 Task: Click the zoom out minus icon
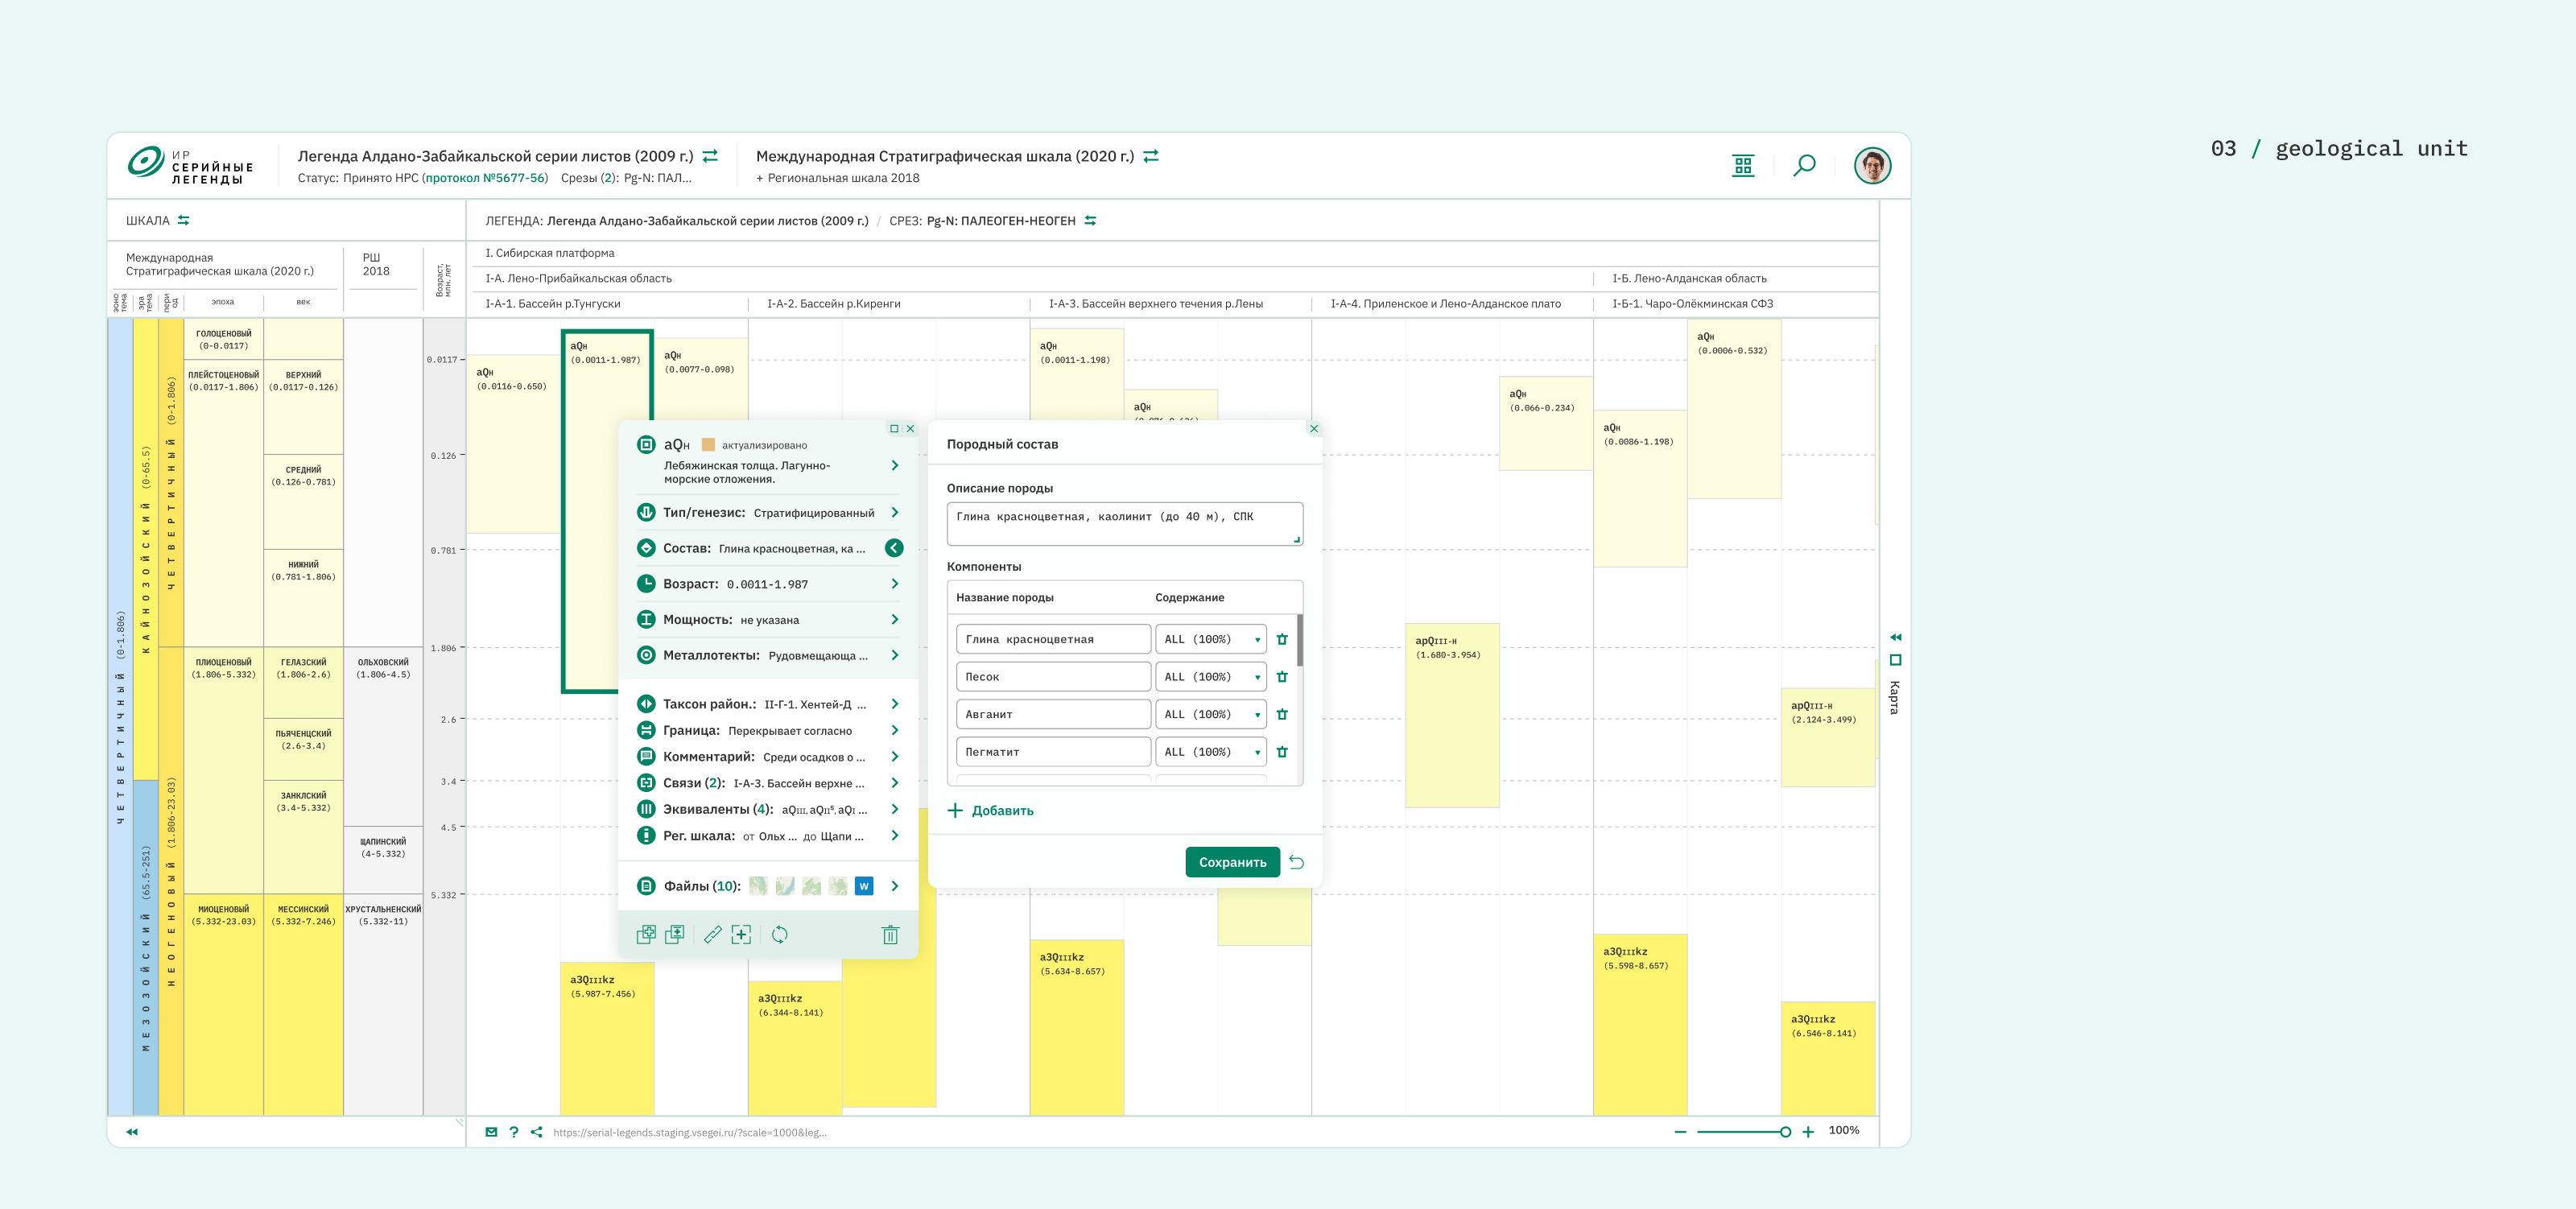1680,1132
